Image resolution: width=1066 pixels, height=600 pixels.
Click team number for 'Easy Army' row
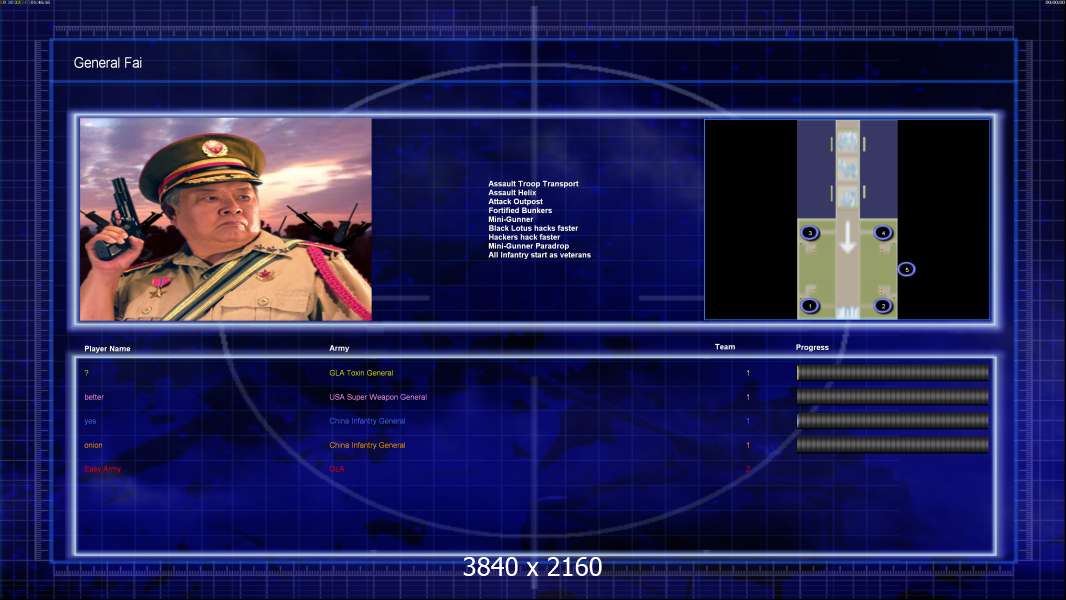[x=748, y=469]
